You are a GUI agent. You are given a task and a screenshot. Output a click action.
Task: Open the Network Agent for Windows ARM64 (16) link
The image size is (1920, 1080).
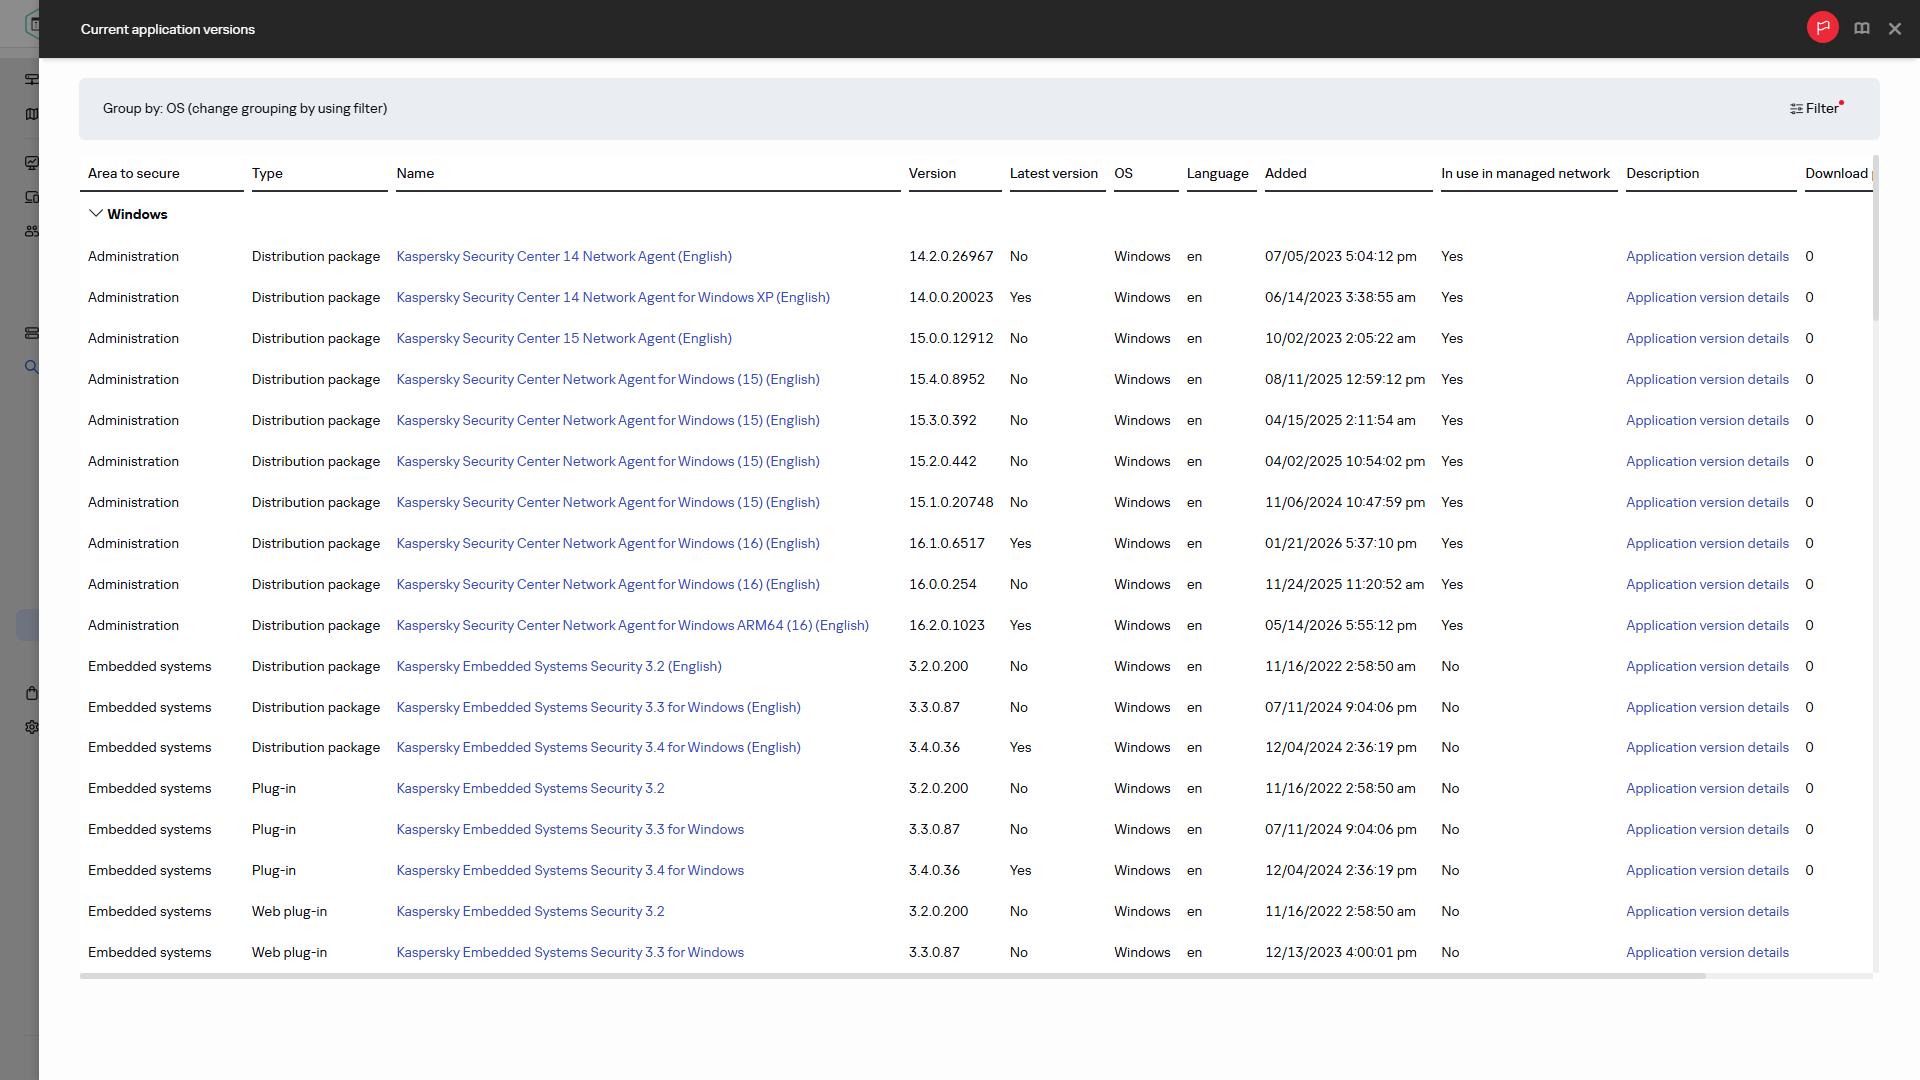(632, 625)
